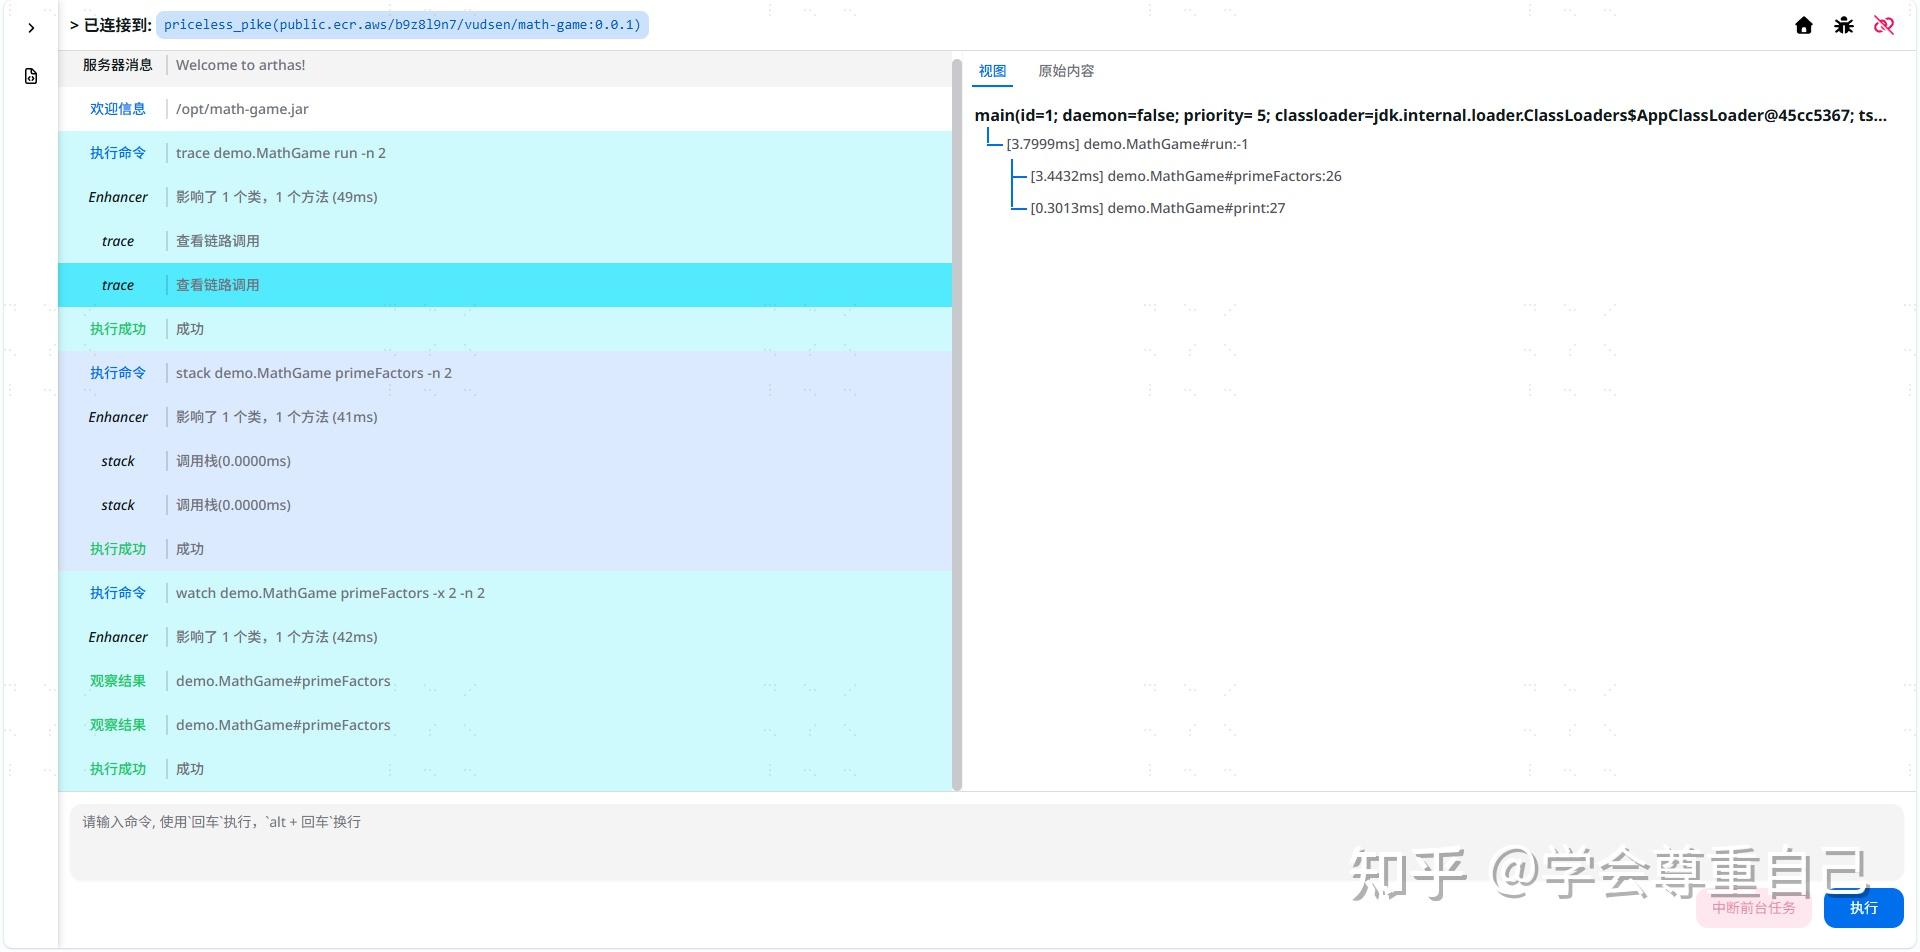Select the /opt/math-game.jar welcome row

pos(505,109)
